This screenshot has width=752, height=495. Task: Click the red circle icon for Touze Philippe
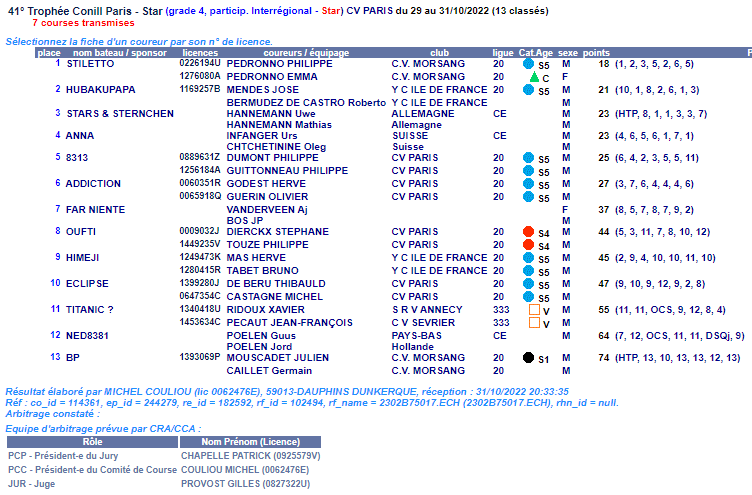click(x=528, y=245)
